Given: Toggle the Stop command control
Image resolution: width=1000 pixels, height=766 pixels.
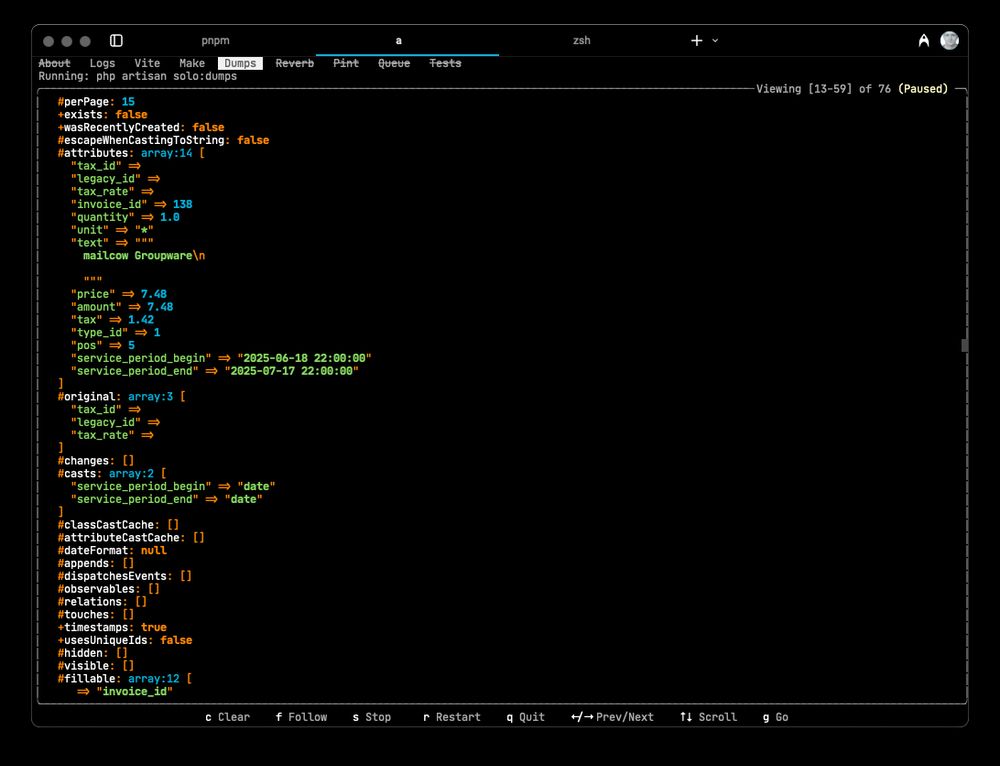Looking at the screenshot, I should [371, 717].
